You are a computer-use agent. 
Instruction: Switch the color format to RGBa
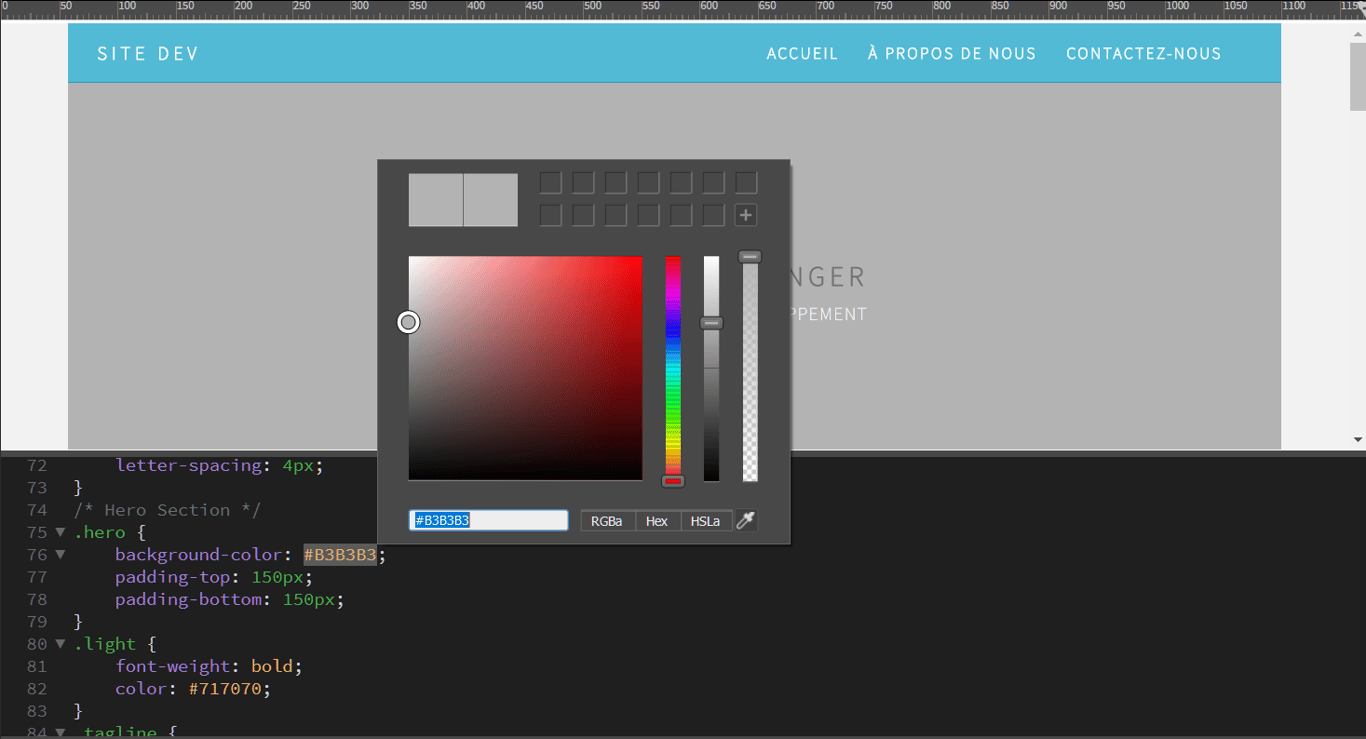pos(606,520)
